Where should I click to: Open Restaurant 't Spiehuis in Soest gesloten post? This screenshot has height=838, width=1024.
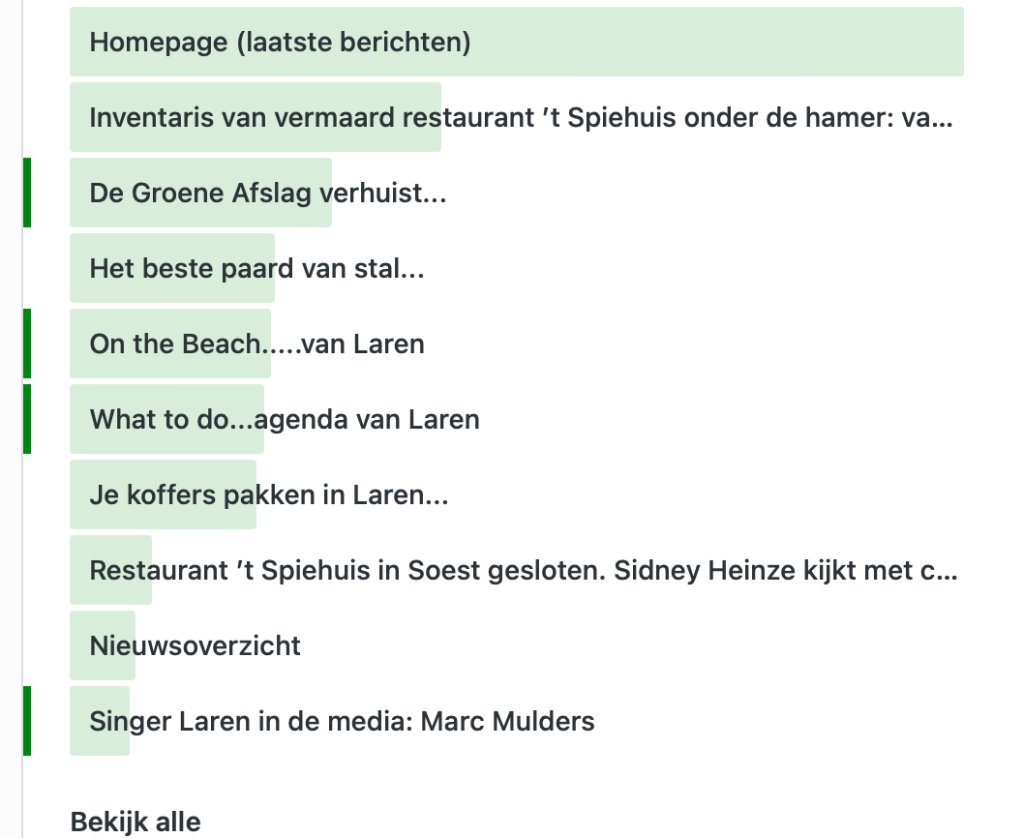pos(523,572)
